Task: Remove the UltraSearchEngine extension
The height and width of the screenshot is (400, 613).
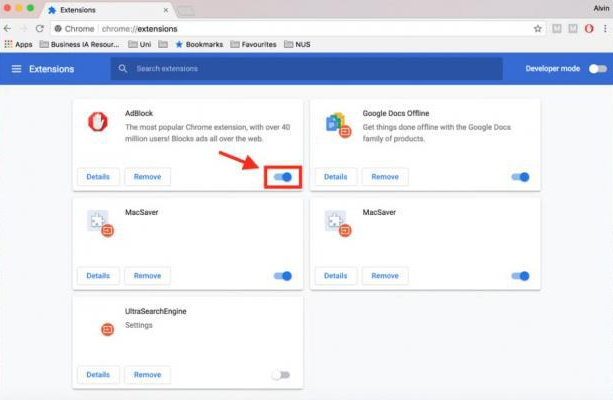Action: [x=147, y=375]
